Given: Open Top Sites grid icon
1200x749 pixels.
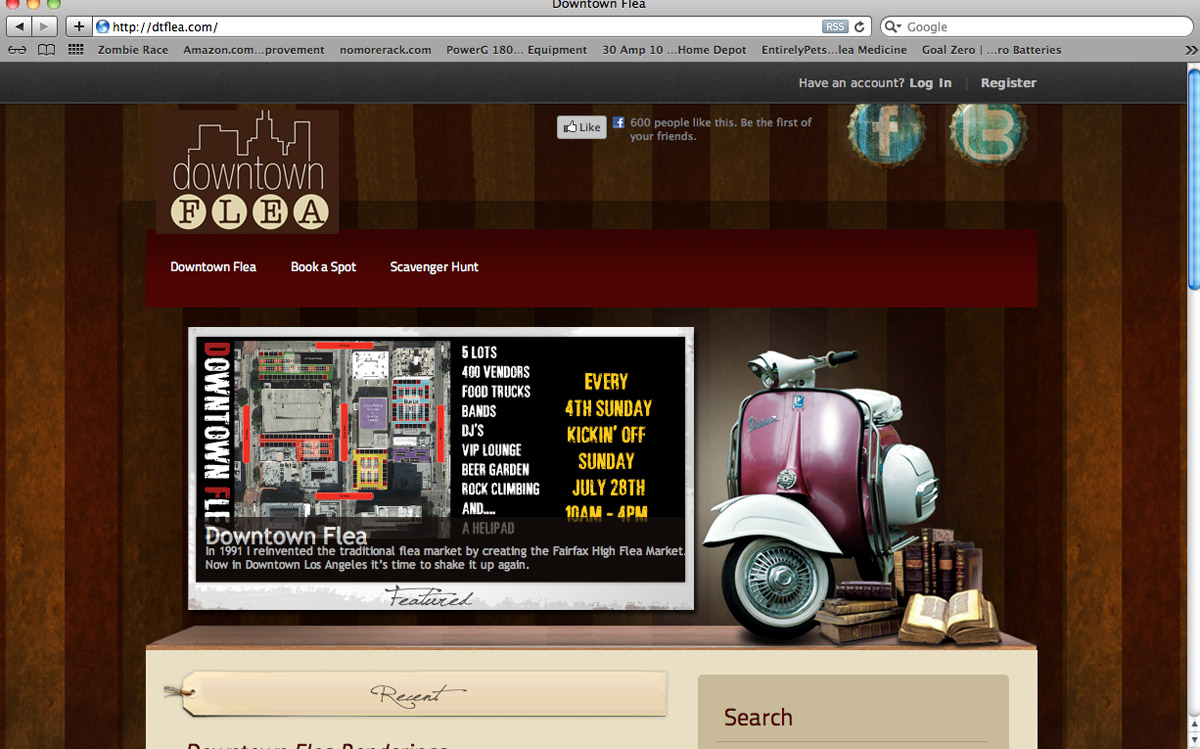Looking at the screenshot, I should 75,50.
